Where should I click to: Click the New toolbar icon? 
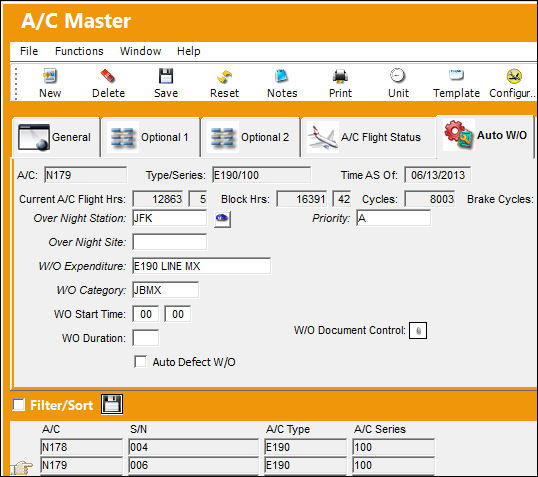[50, 76]
